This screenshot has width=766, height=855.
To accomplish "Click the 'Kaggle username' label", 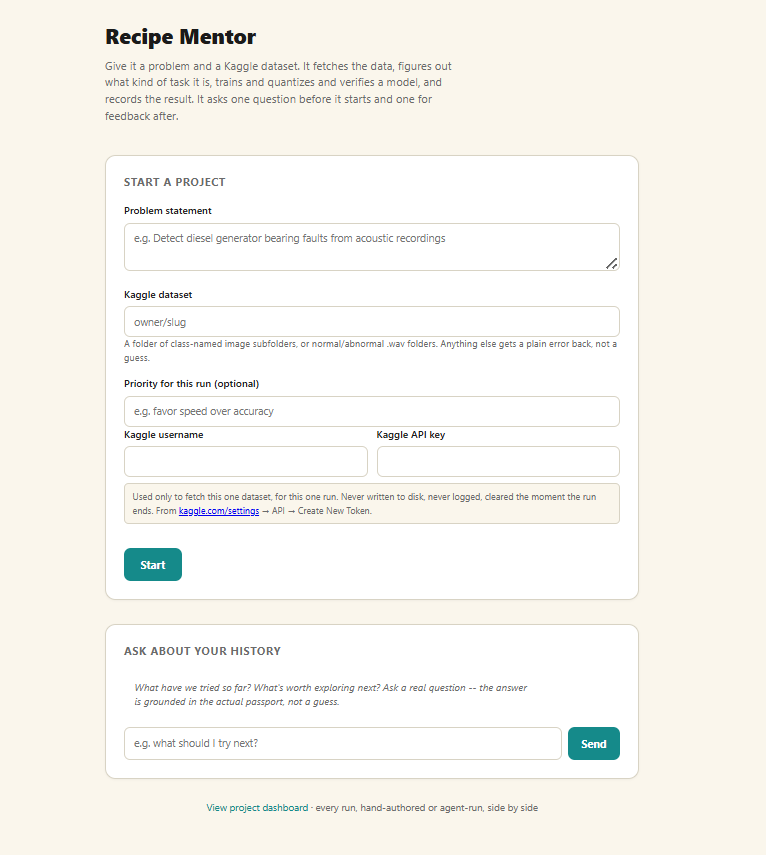I will pyautogui.click(x=164, y=435).
